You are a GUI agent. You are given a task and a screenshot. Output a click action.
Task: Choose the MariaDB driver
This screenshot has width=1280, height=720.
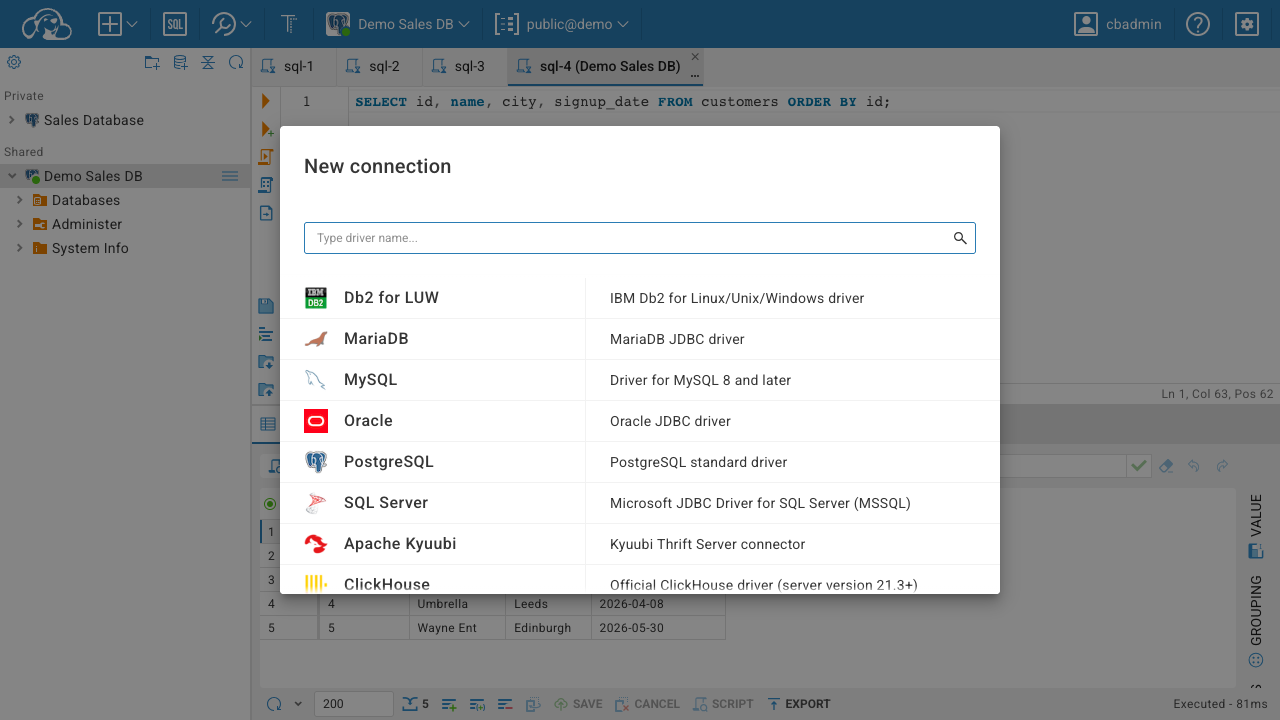point(640,339)
